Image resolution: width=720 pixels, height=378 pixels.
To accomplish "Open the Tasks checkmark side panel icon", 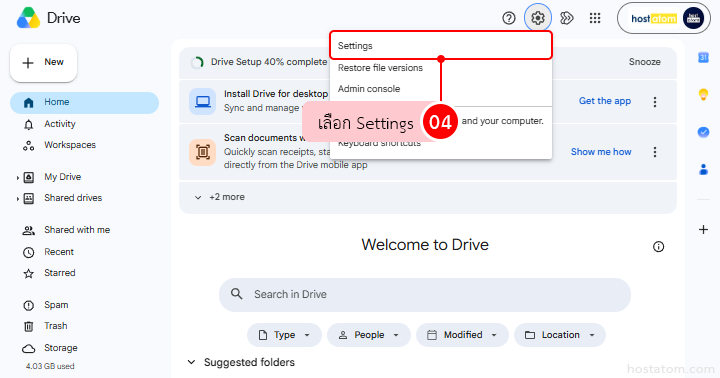I will point(703,132).
